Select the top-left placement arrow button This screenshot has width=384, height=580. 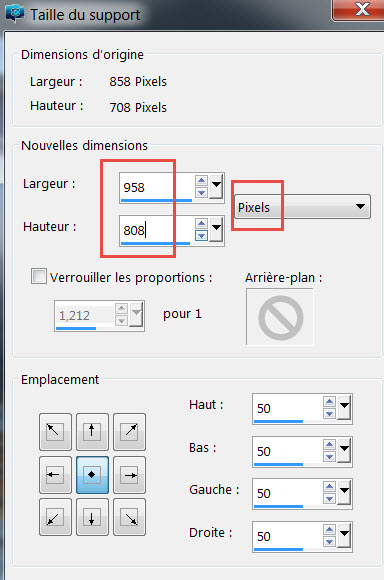coord(55,431)
